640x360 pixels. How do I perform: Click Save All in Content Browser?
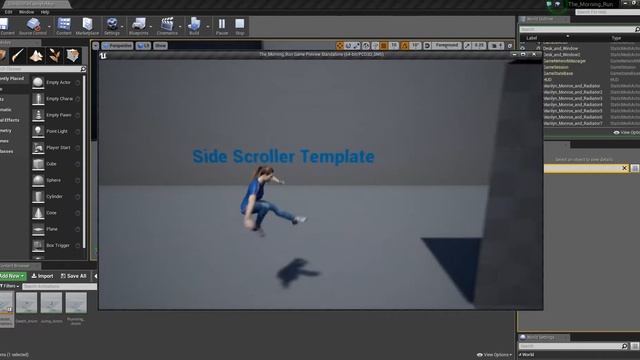point(73,276)
